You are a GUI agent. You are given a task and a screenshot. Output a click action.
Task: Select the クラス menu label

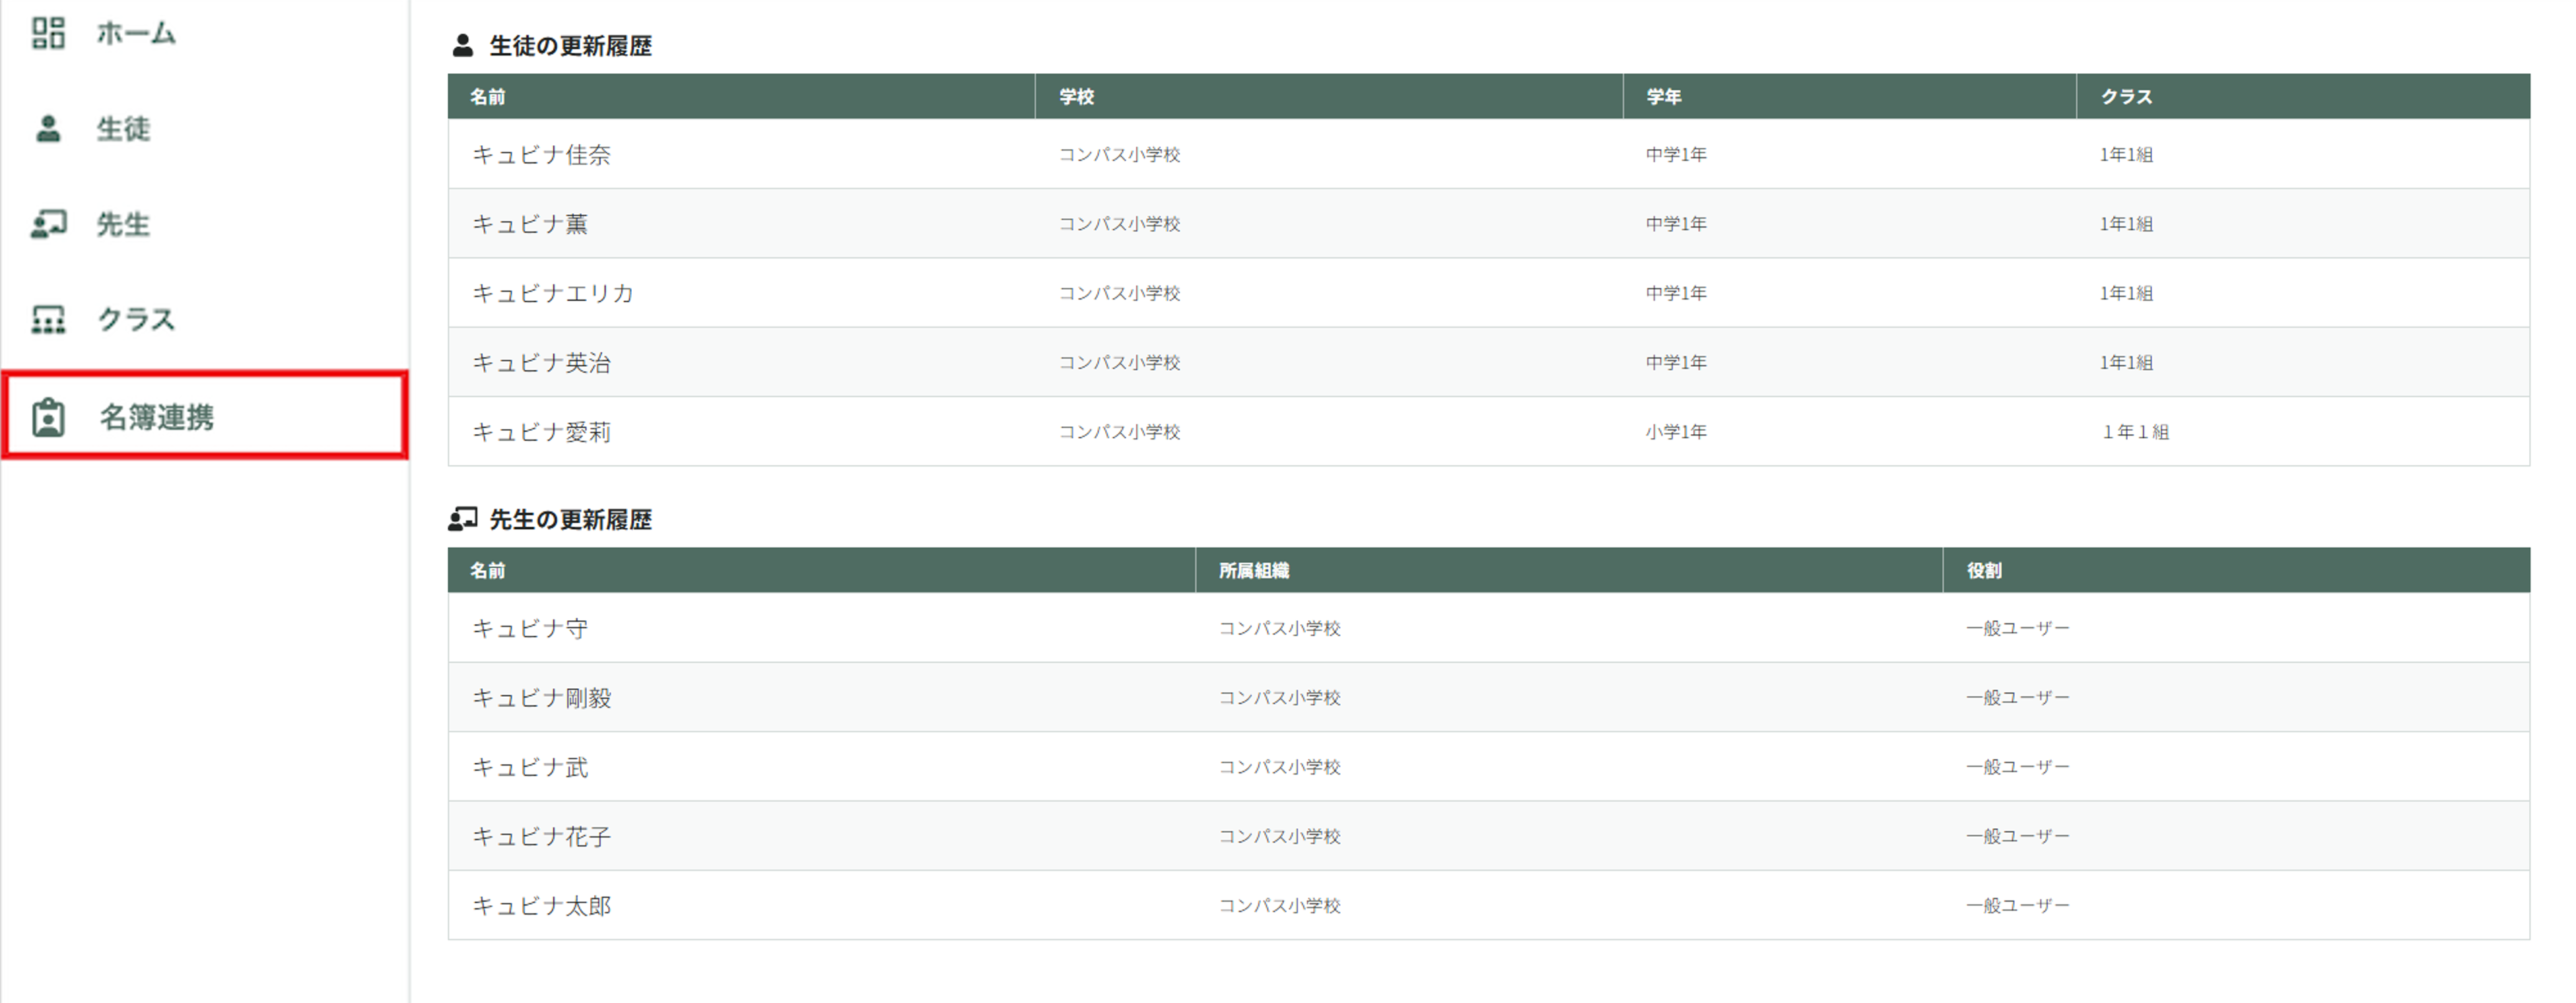(x=136, y=320)
